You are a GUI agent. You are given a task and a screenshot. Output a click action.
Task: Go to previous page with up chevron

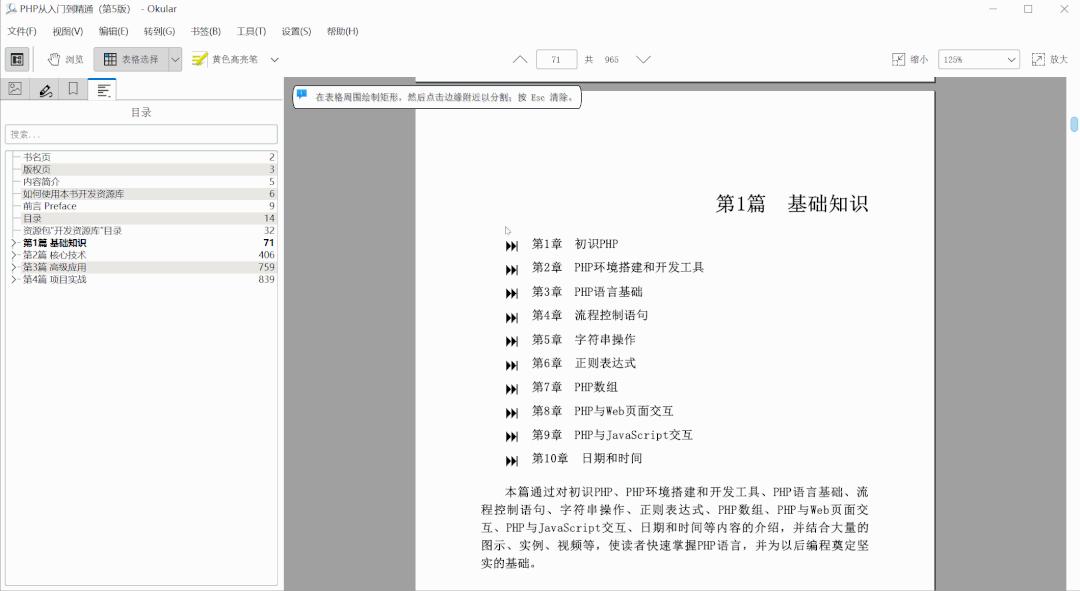(x=519, y=59)
